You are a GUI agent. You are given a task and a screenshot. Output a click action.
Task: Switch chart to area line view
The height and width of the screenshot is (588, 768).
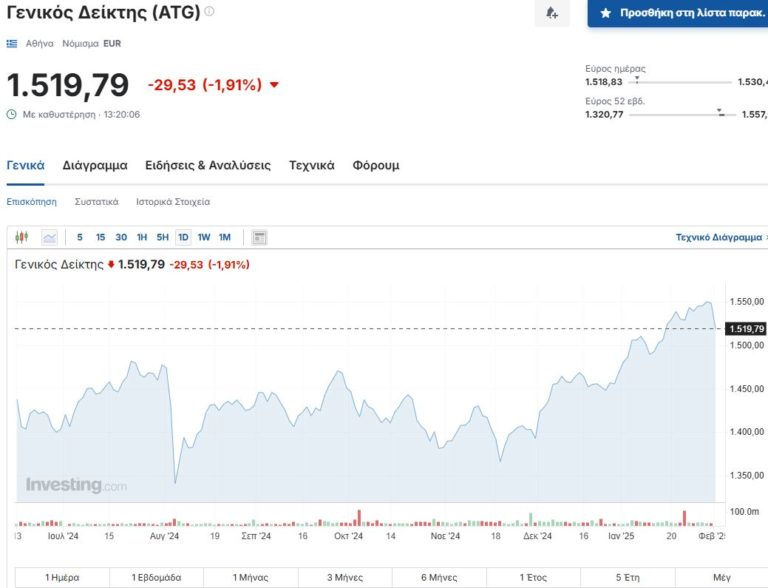pyautogui.click(x=49, y=237)
